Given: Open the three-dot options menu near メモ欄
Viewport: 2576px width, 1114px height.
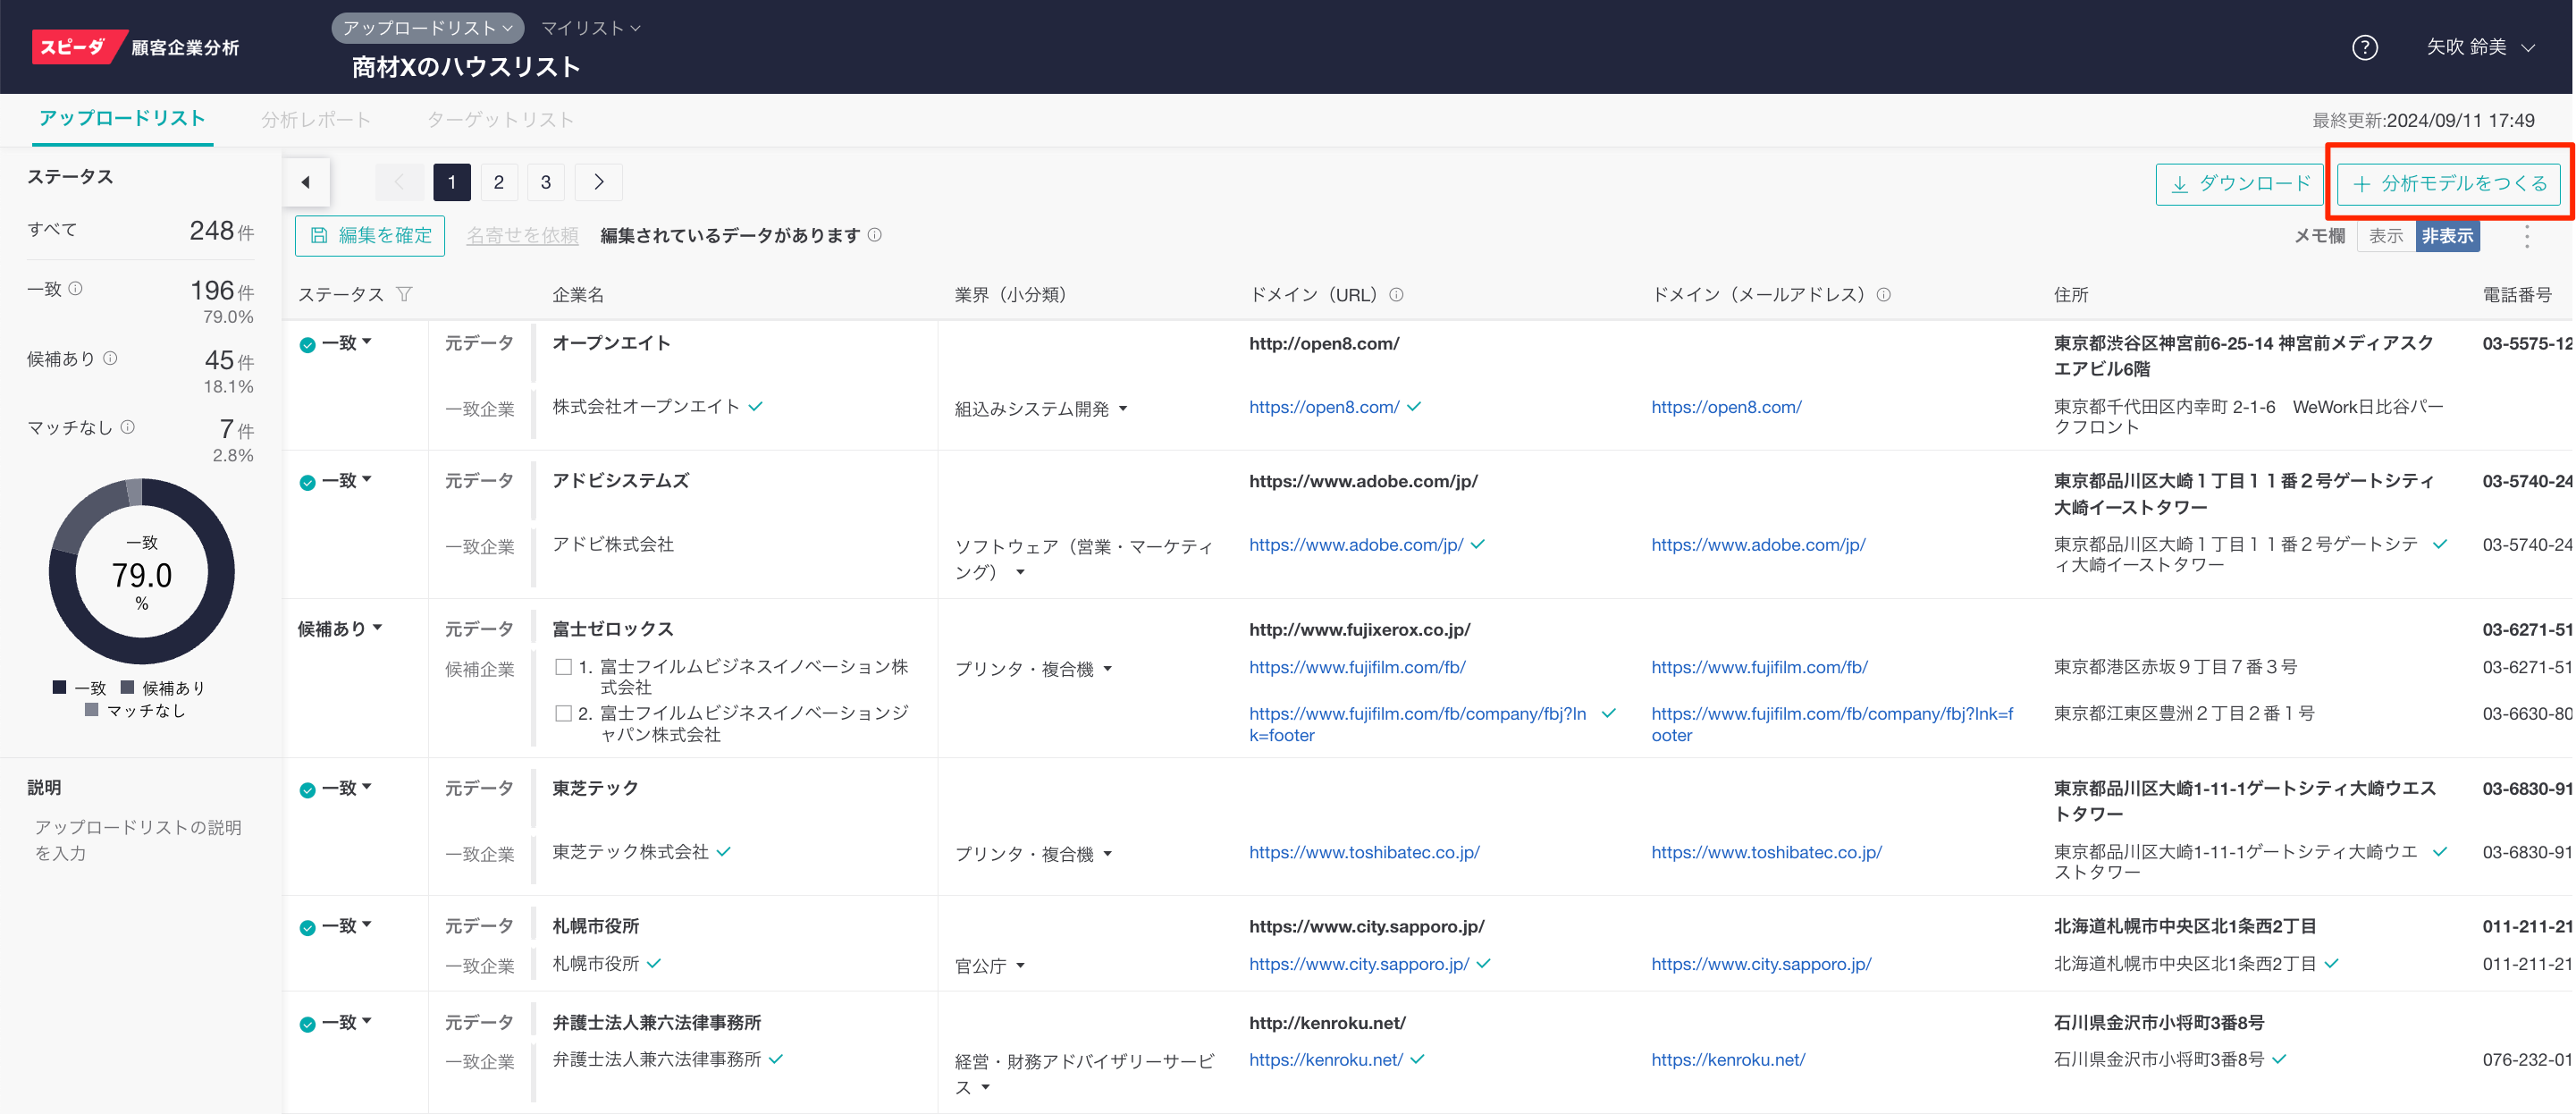Looking at the screenshot, I should coord(2526,236).
